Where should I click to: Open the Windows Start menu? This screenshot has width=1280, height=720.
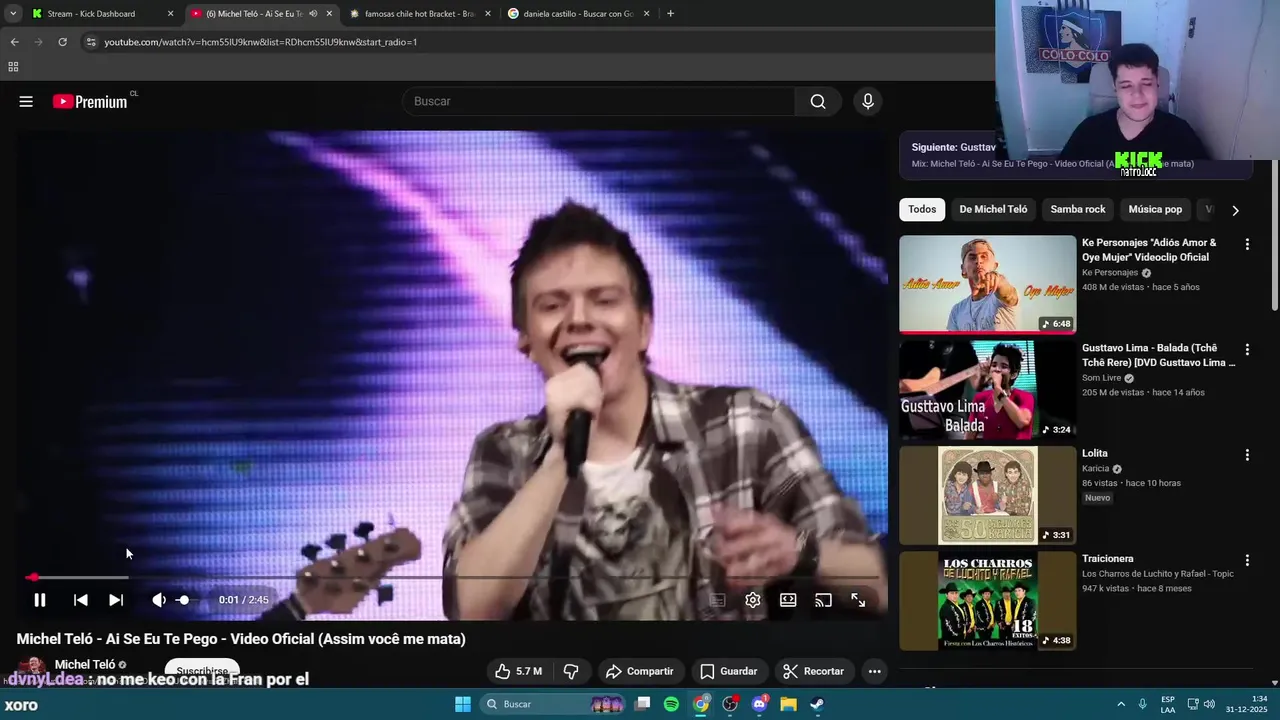click(463, 704)
